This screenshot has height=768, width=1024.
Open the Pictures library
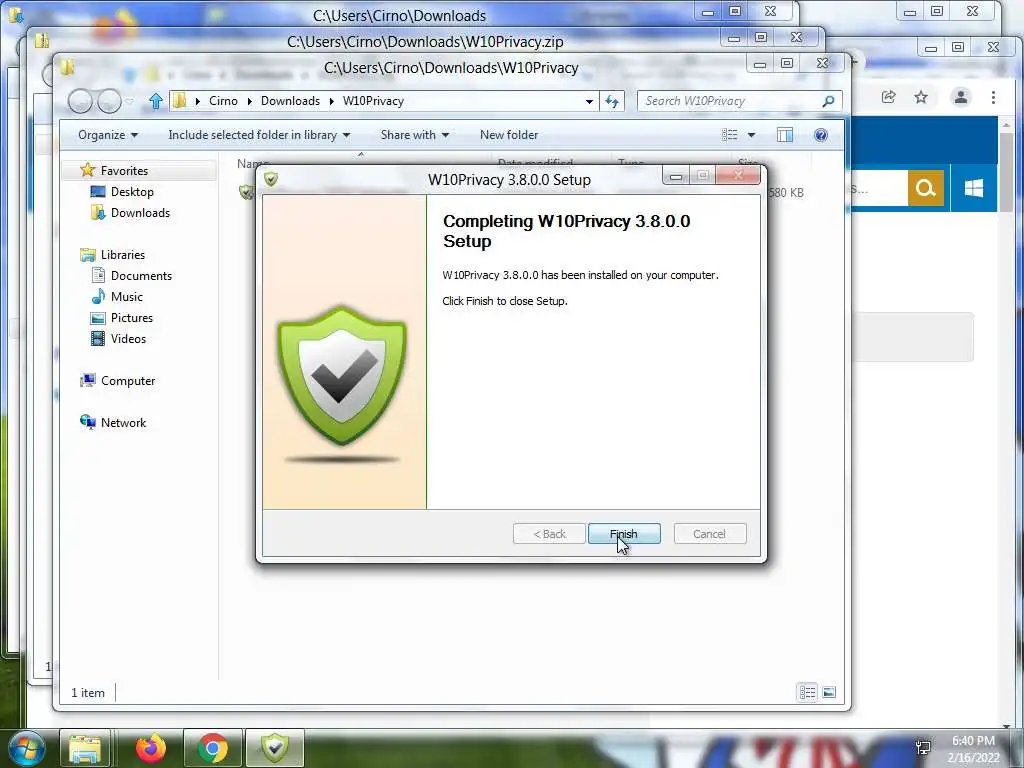(131, 317)
